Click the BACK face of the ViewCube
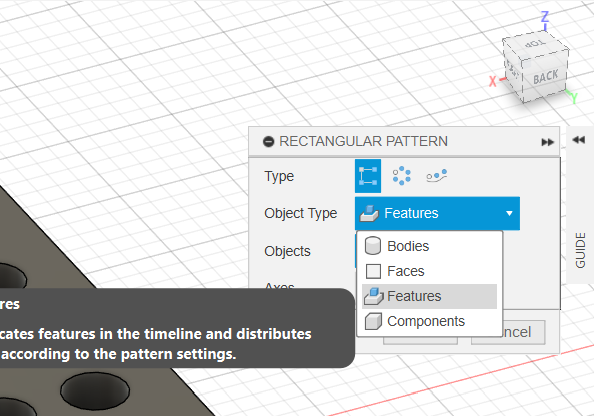 click(546, 77)
